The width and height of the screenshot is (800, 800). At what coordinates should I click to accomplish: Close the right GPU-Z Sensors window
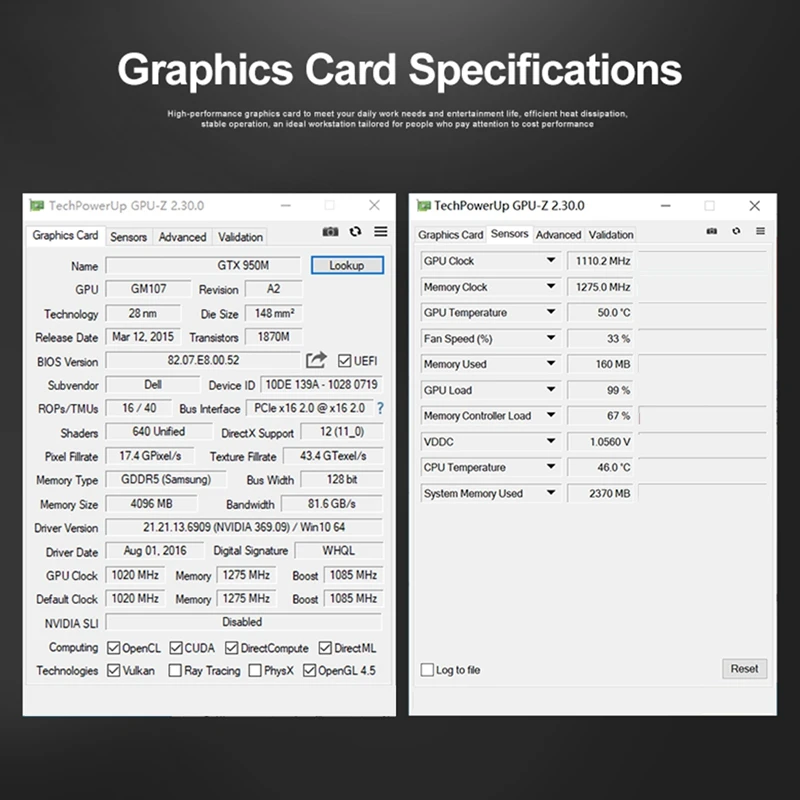click(x=755, y=206)
